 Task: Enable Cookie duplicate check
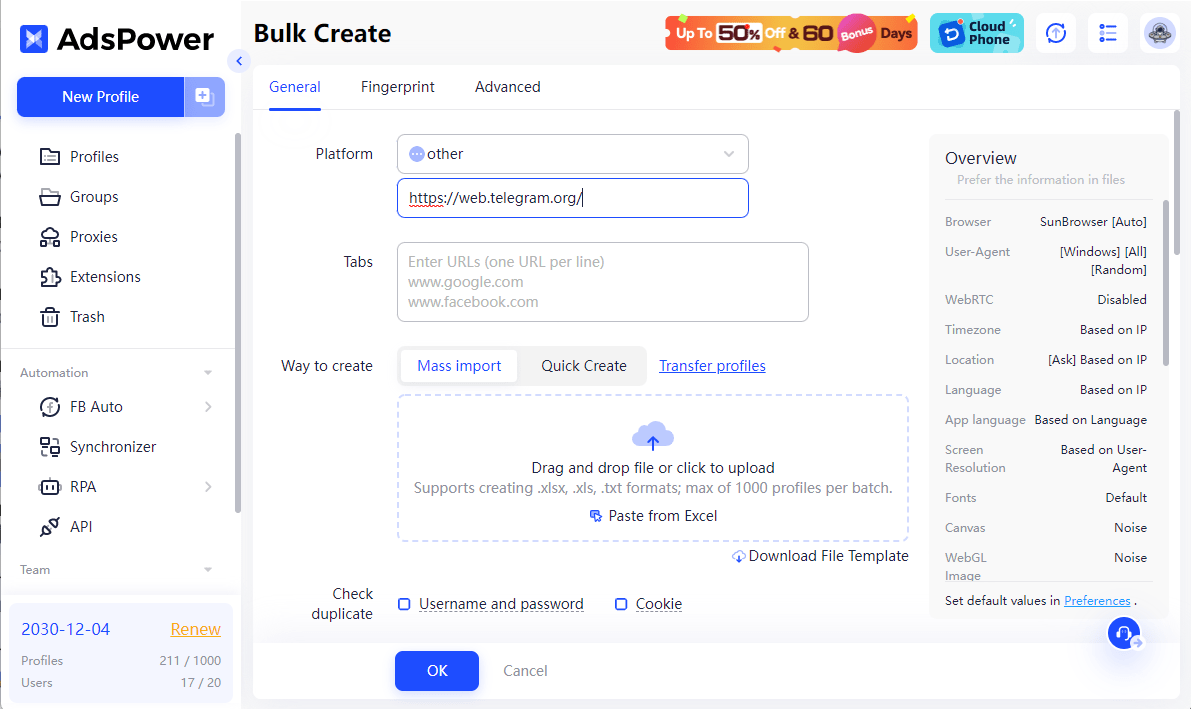[x=621, y=604]
